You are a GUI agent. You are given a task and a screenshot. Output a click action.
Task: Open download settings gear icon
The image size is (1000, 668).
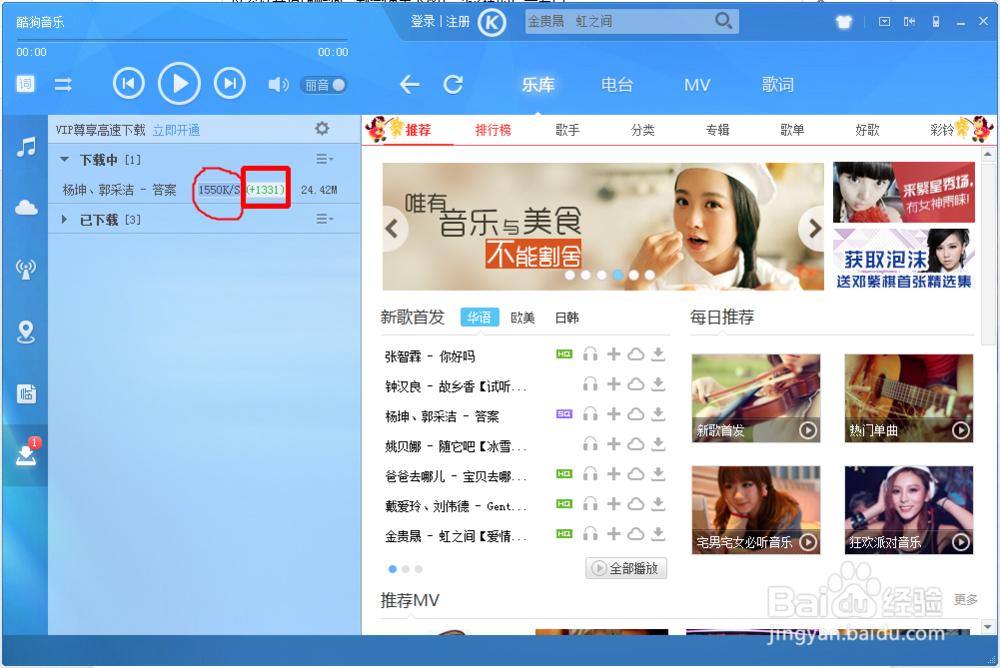322,129
